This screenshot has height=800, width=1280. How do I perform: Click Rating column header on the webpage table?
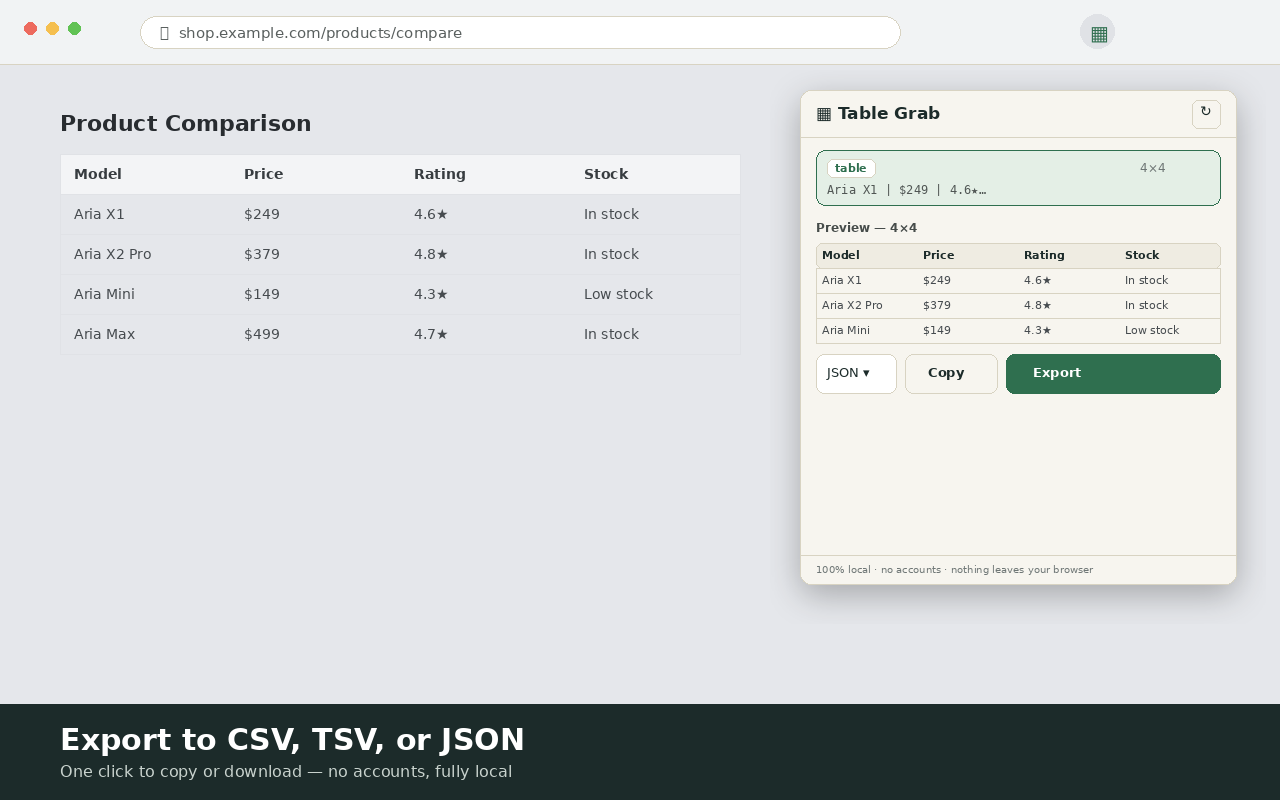440,174
